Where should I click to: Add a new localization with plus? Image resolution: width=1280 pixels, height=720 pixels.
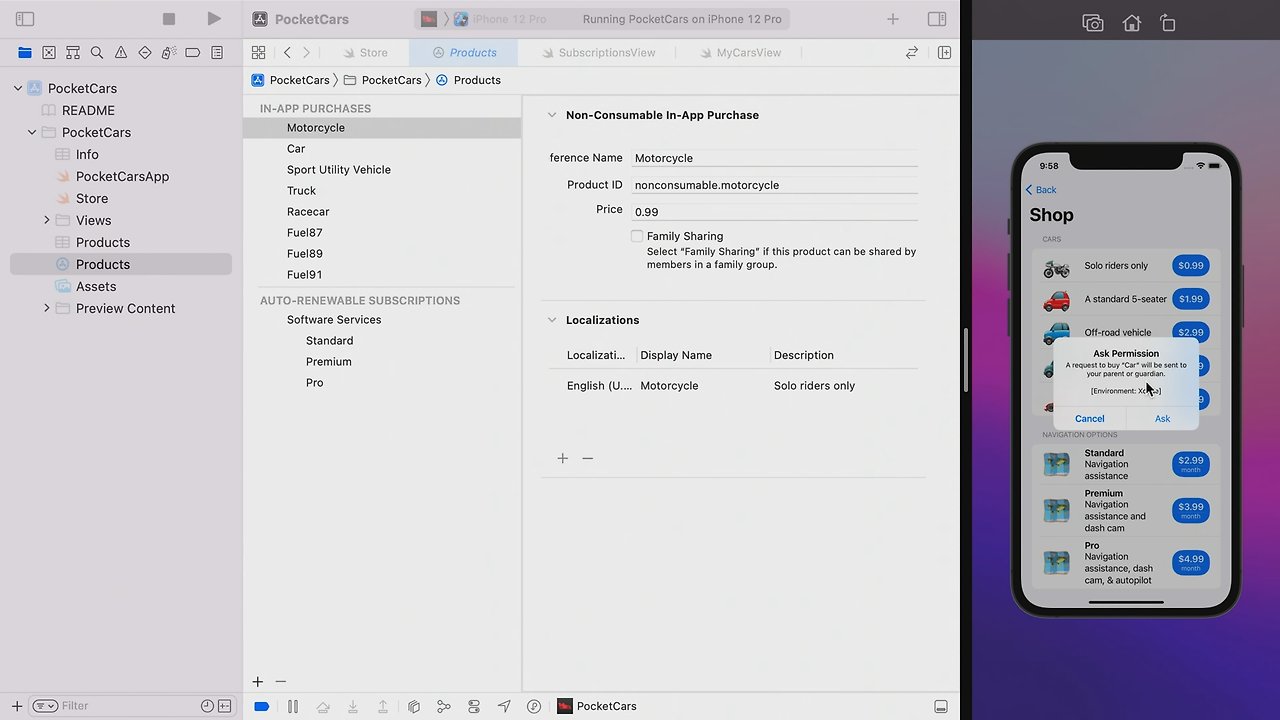563,458
